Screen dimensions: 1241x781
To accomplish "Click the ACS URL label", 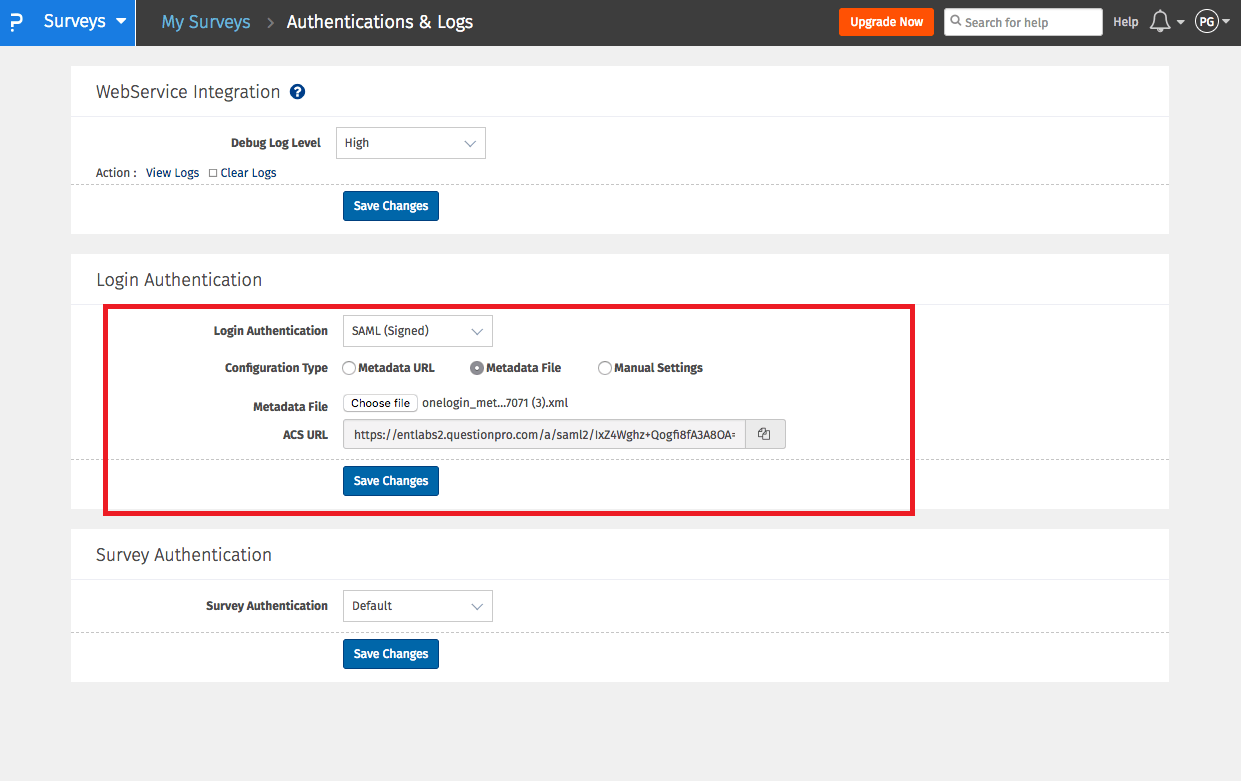I will point(305,434).
